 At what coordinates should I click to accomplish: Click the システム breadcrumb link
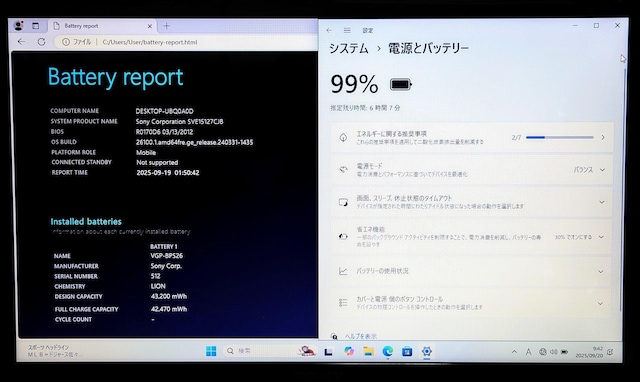pyautogui.click(x=349, y=48)
